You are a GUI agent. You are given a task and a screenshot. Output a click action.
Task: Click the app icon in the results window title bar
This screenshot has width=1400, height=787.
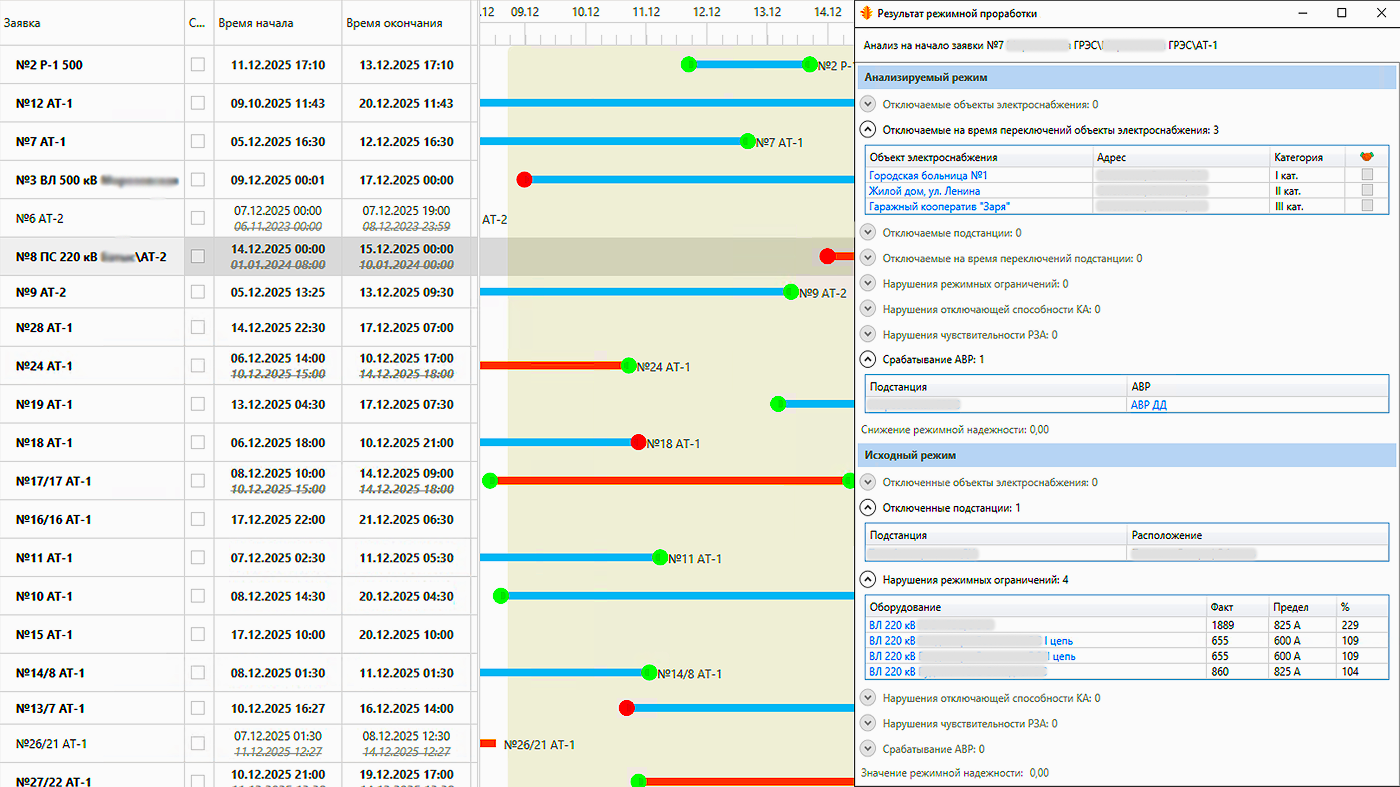(x=866, y=14)
